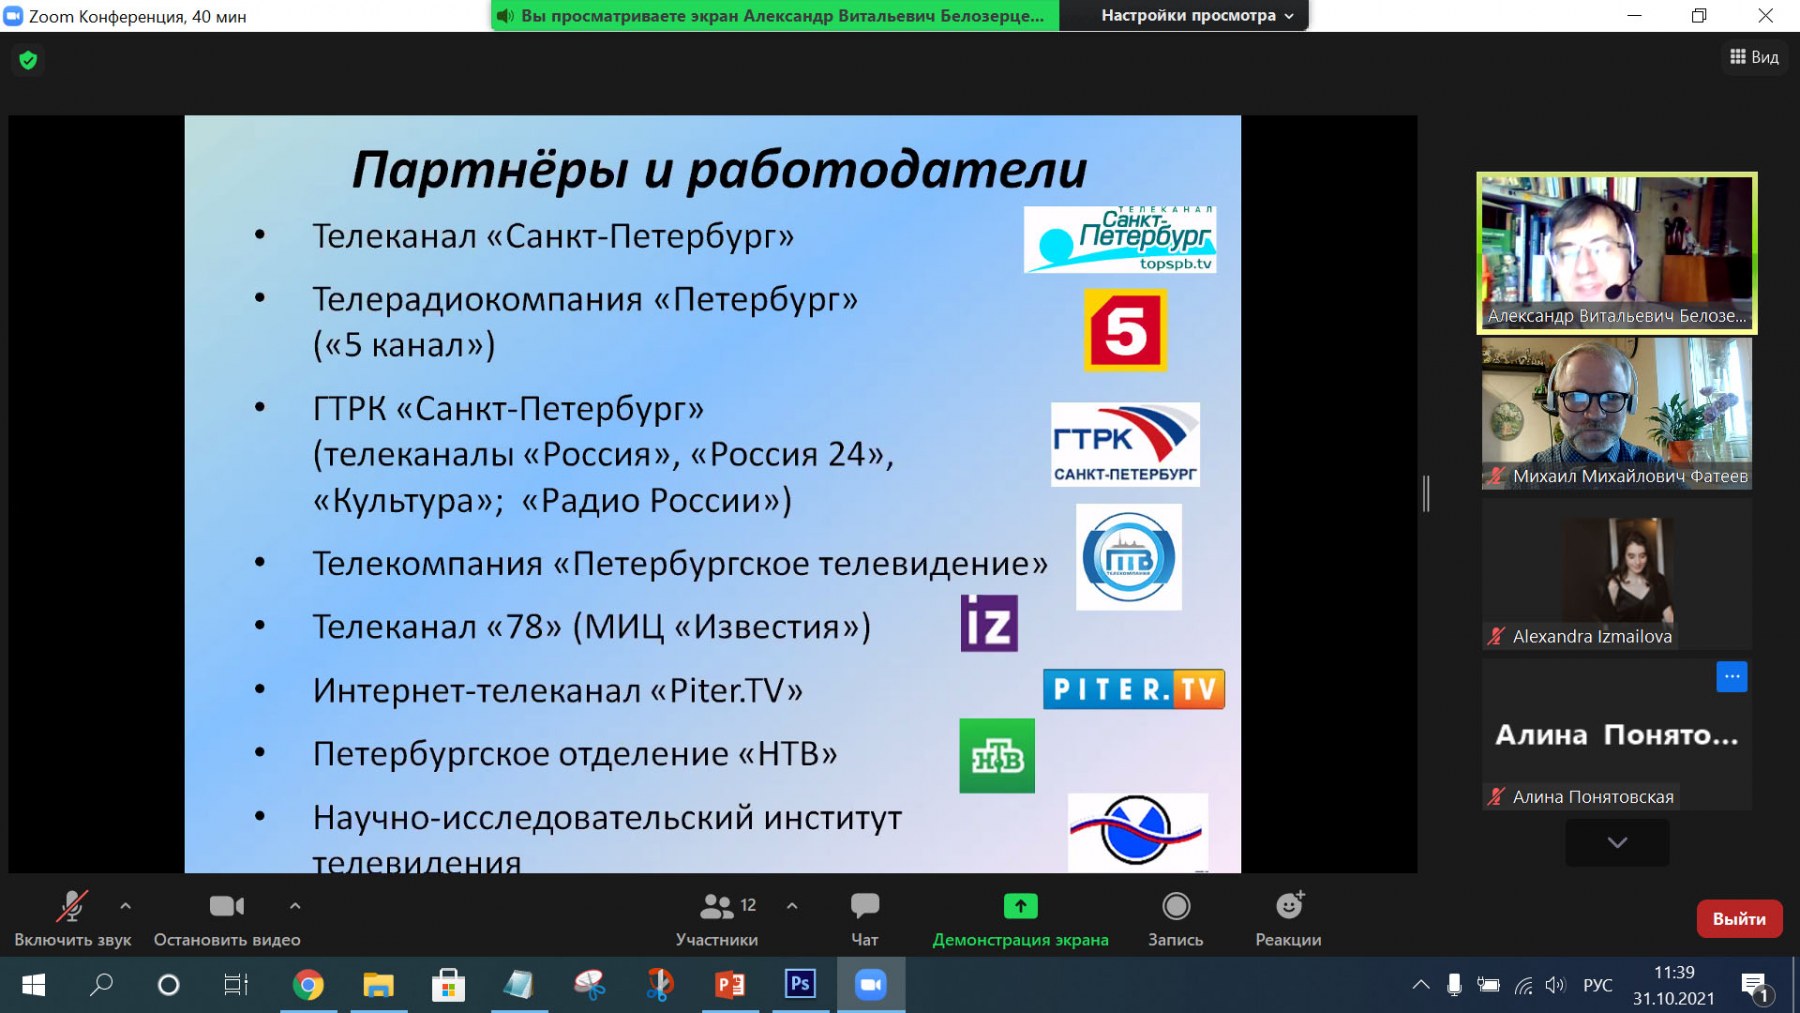Select Alexandra Izmailova video thumbnail

click(1617, 574)
